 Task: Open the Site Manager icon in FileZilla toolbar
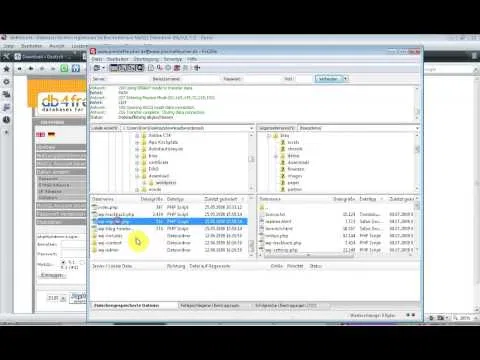[97, 68]
